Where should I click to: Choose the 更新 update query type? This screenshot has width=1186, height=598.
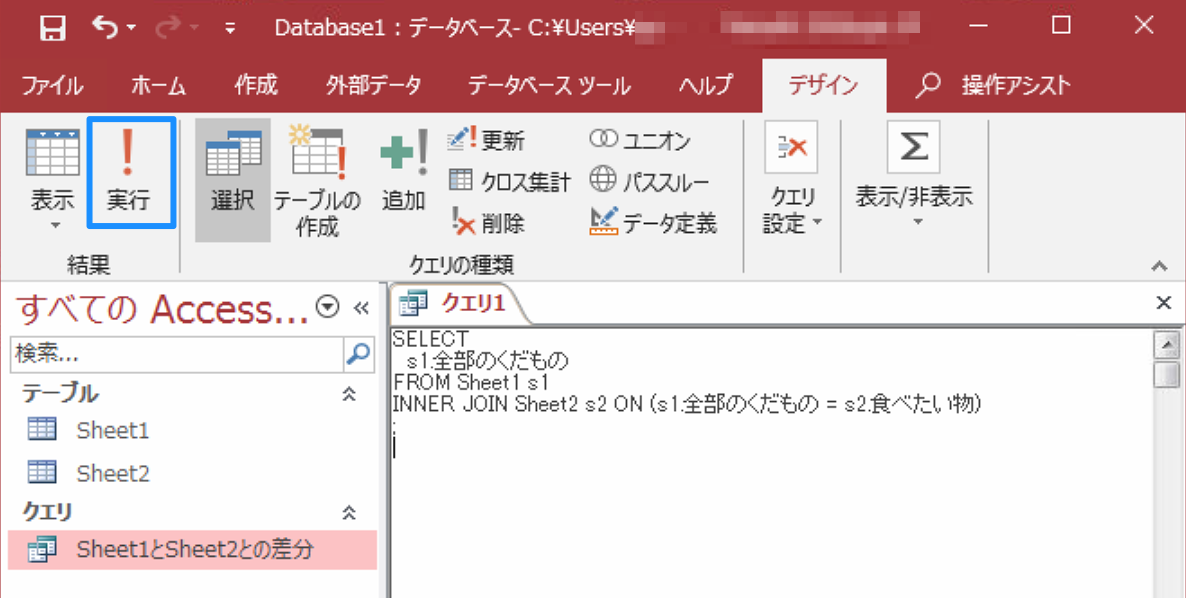click(486, 140)
